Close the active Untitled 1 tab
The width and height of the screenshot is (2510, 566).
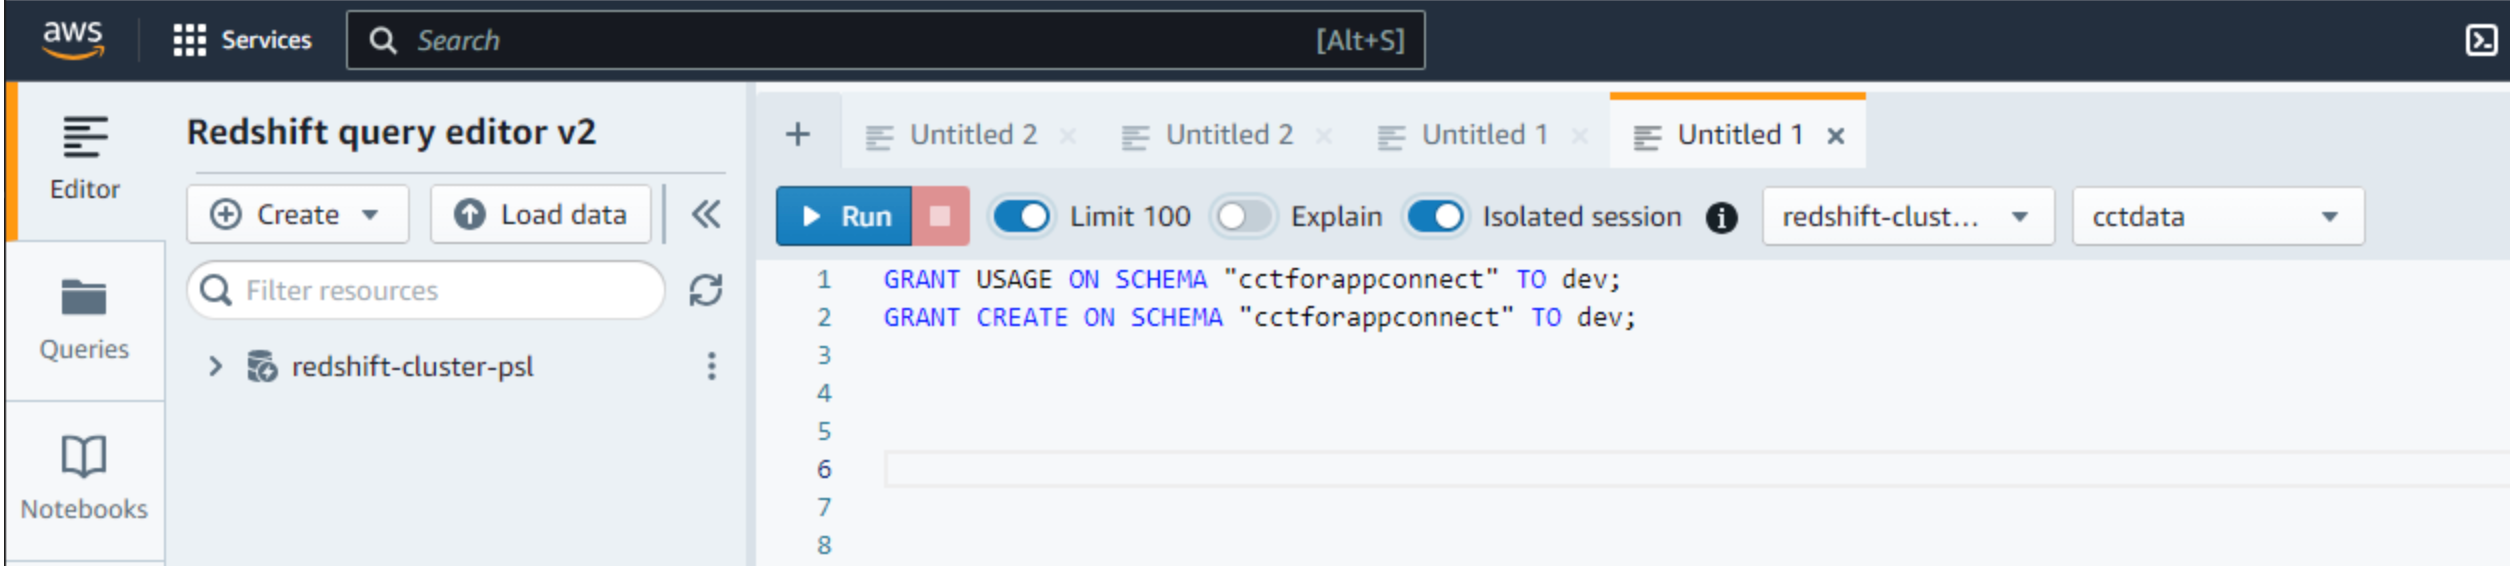1836,135
